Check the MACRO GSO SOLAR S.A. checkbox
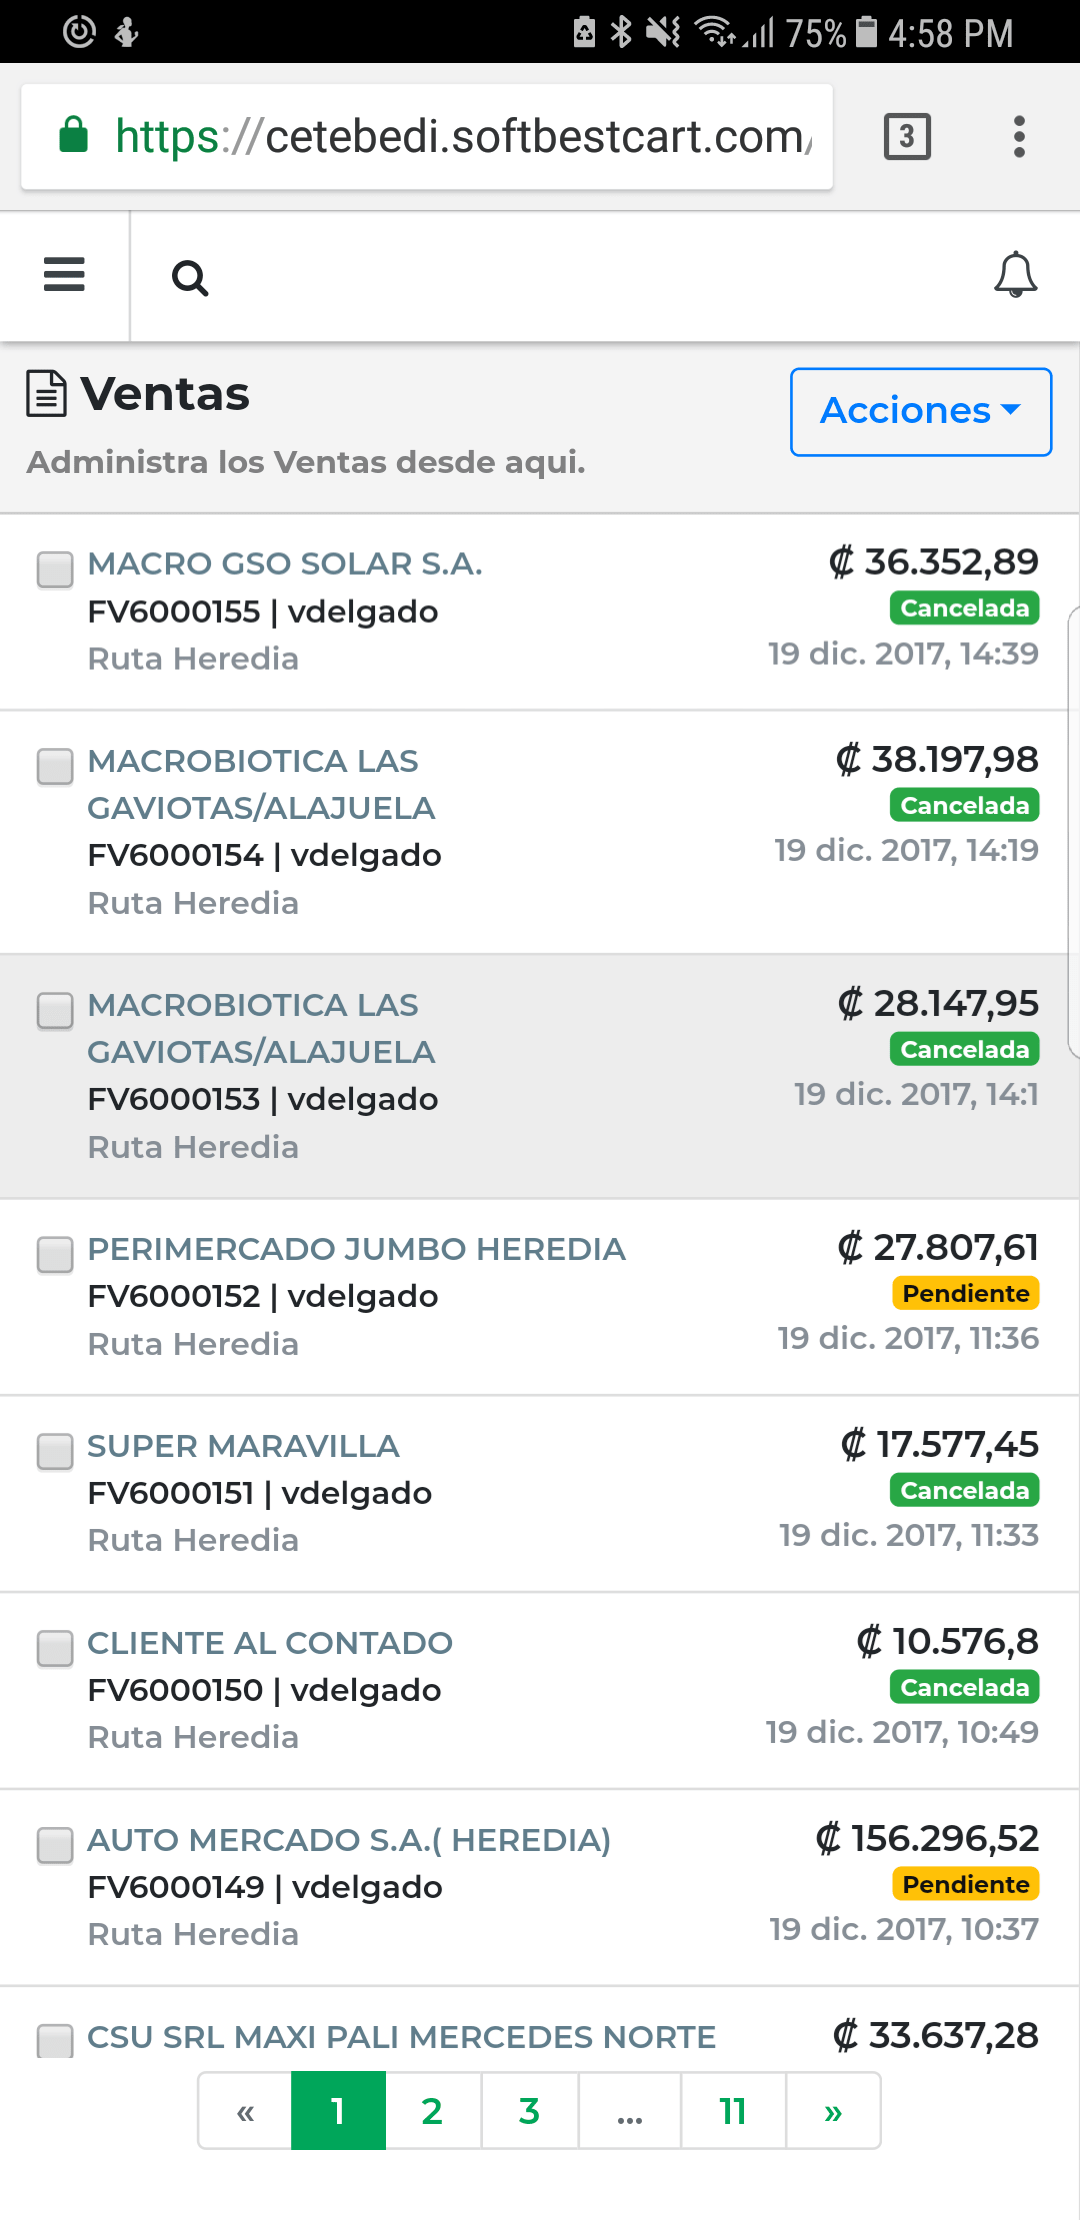Screen dimensions: 1080x2220 tap(55, 569)
